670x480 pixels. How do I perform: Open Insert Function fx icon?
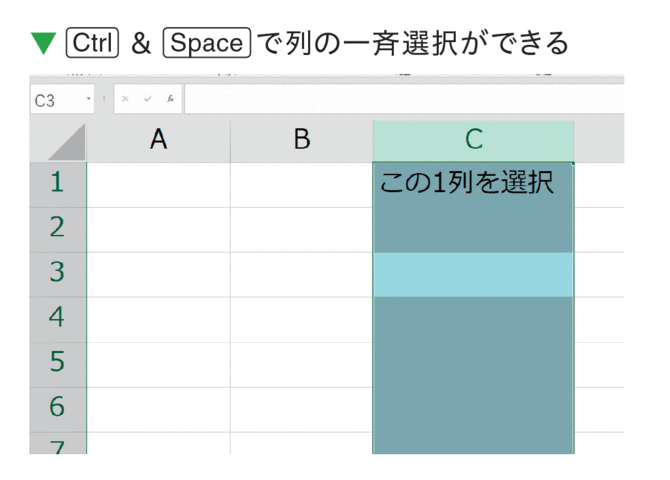pos(170,99)
